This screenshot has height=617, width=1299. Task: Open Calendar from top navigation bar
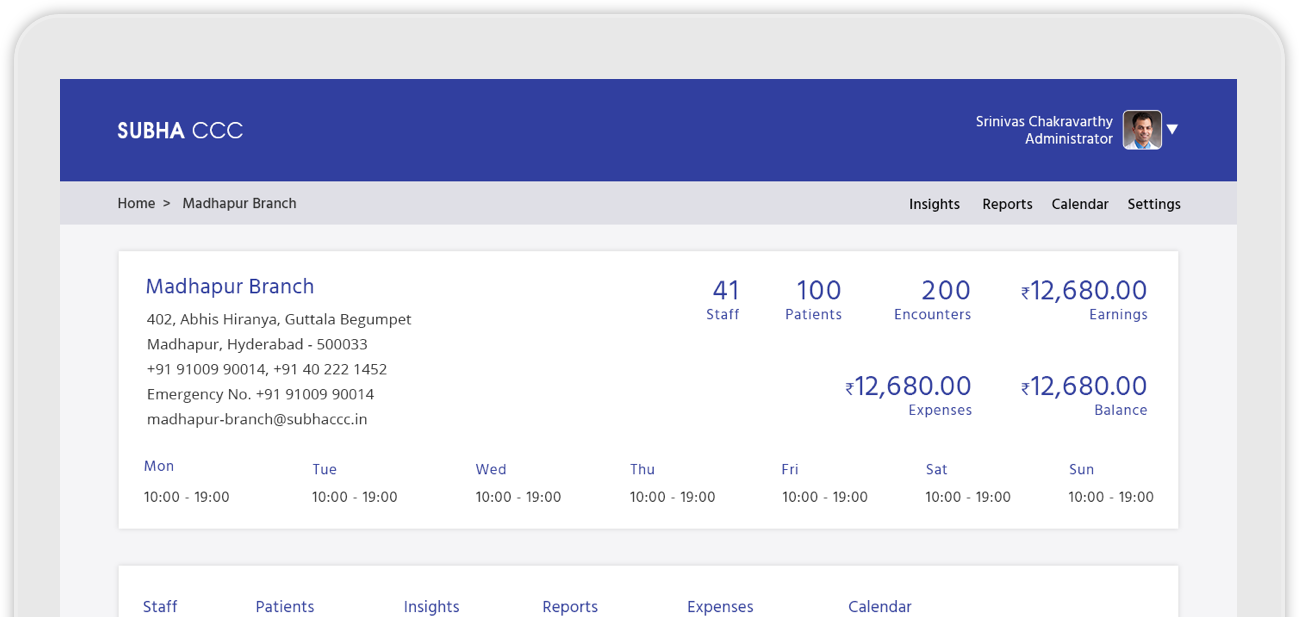coord(1079,204)
